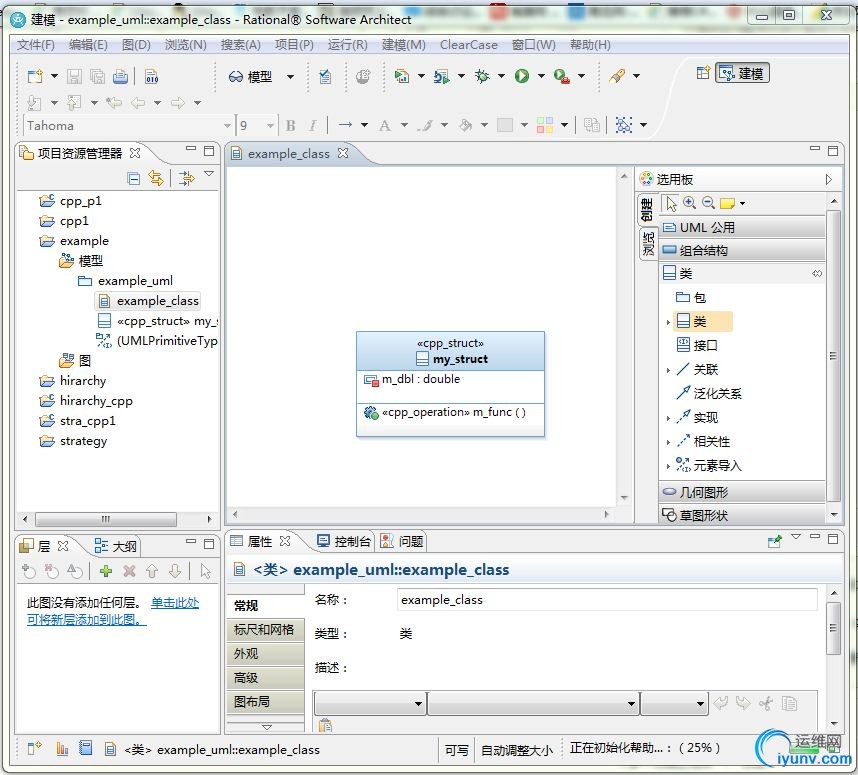Open the line arrow style dropdown
The height and width of the screenshot is (775, 858).
364,125
